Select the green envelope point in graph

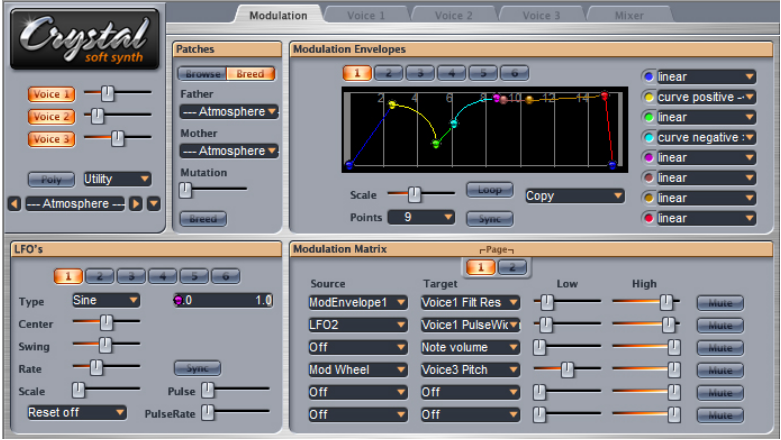click(435, 144)
